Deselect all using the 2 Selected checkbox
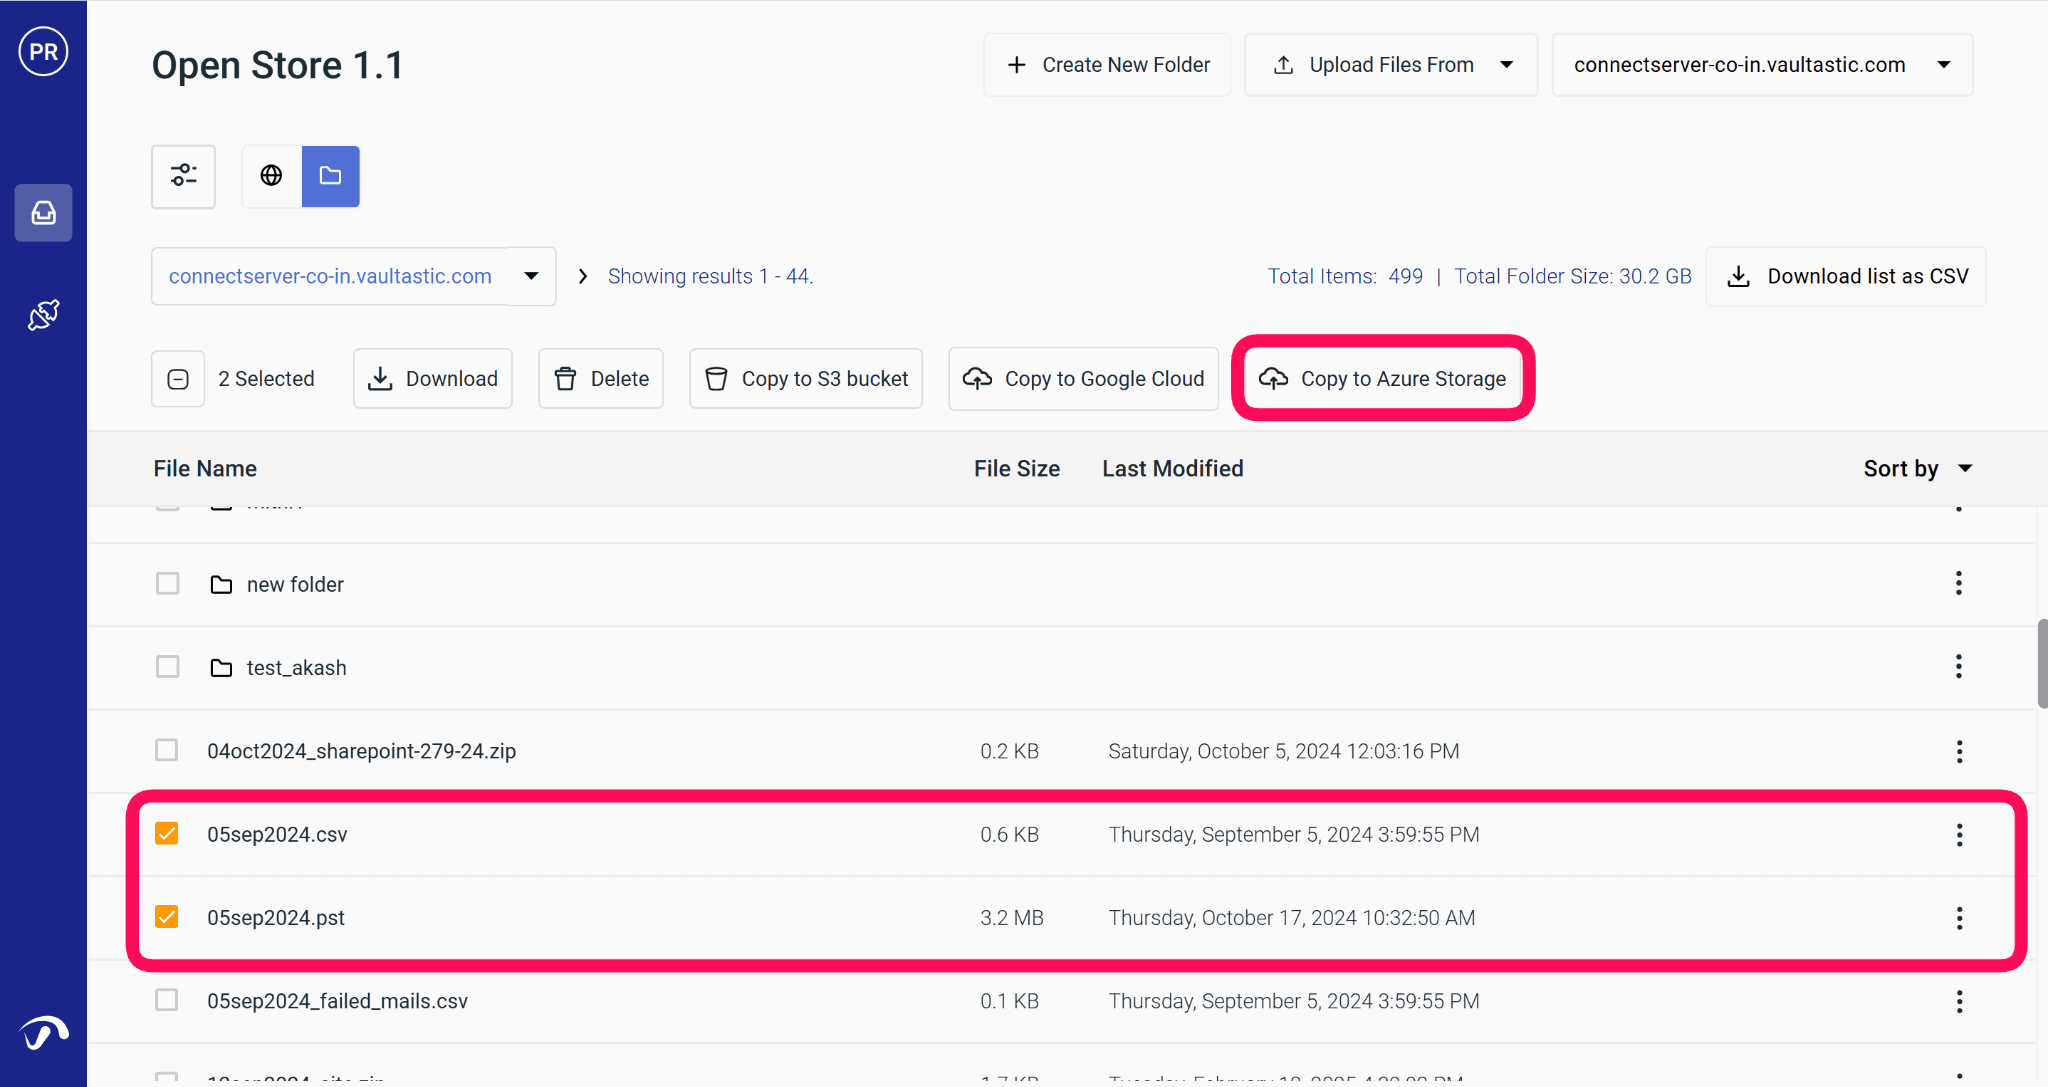This screenshot has width=2048, height=1087. click(x=178, y=379)
